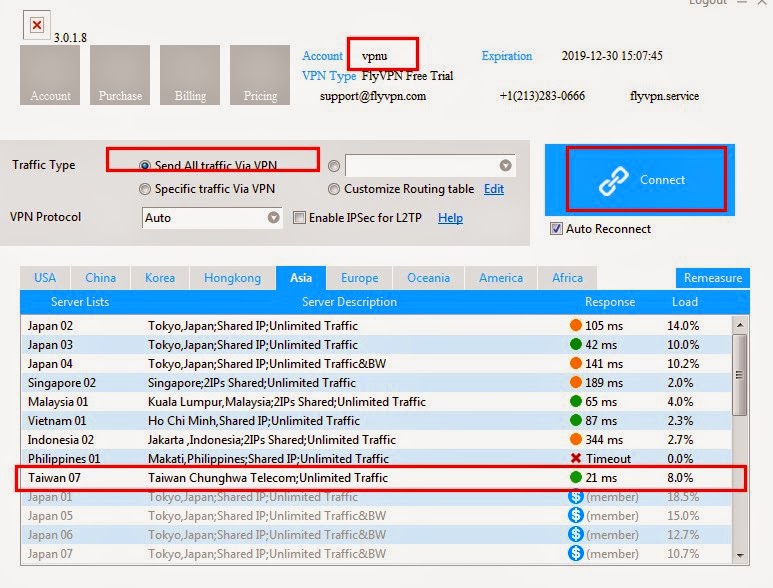Image resolution: width=773 pixels, height=588 pixels.
Task: Click the orange status dot for 105 ms
Action: pos(575,325)
